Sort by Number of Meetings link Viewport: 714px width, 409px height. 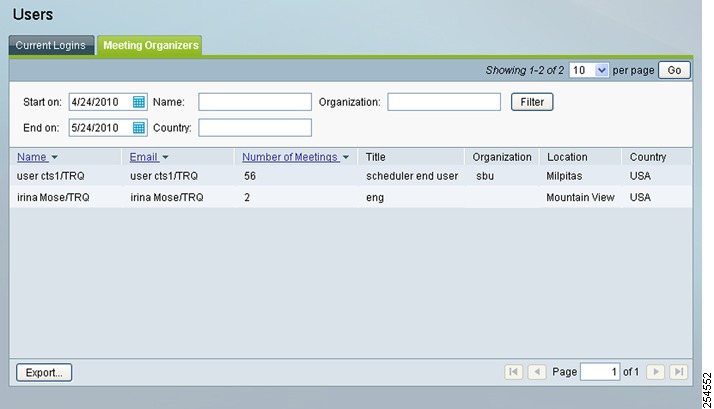[x=290, y=157]
